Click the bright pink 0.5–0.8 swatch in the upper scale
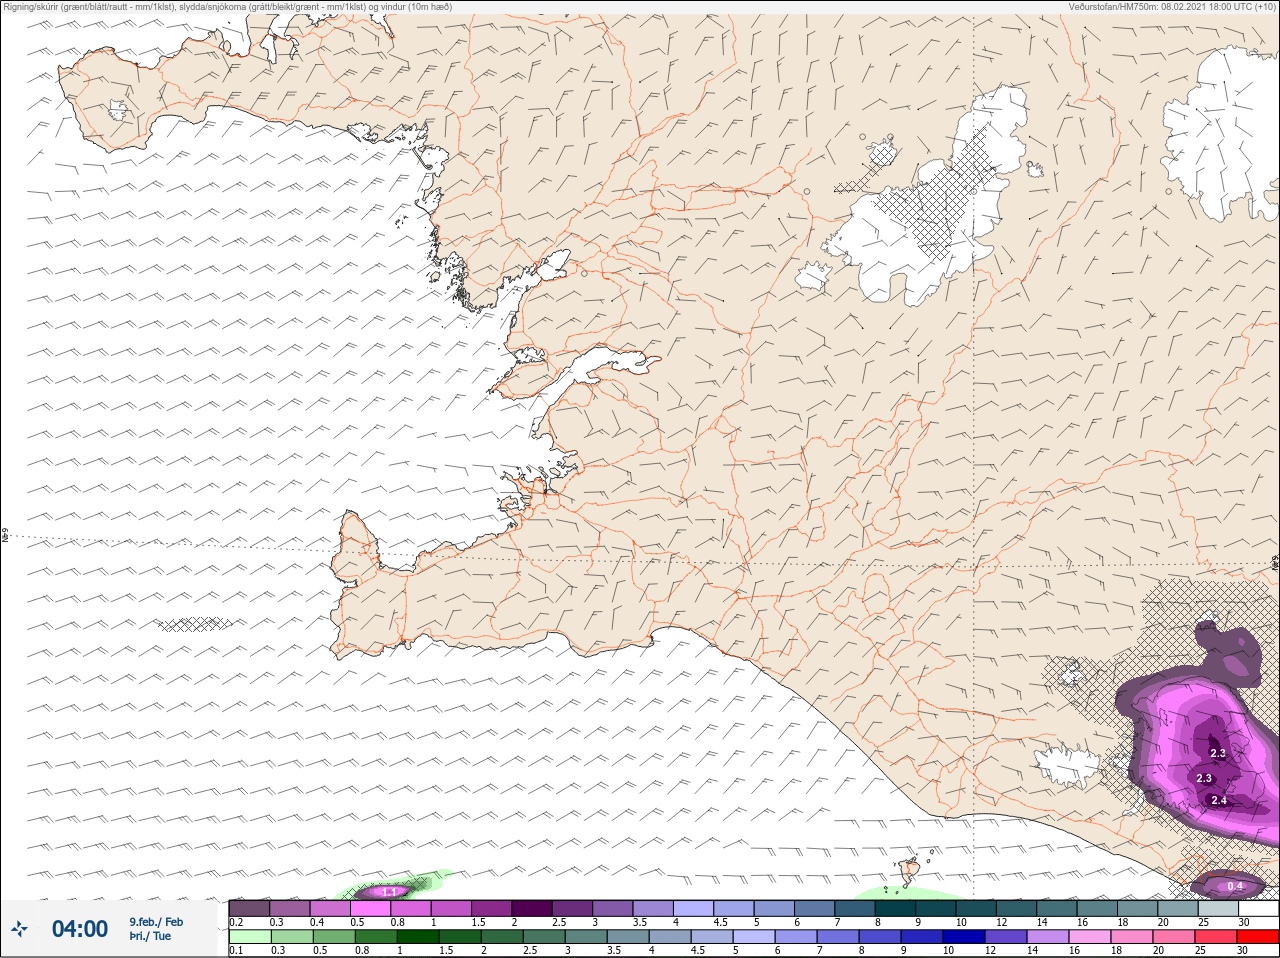The width and height of the screenshot is (1280, 958). pos(369,908)
